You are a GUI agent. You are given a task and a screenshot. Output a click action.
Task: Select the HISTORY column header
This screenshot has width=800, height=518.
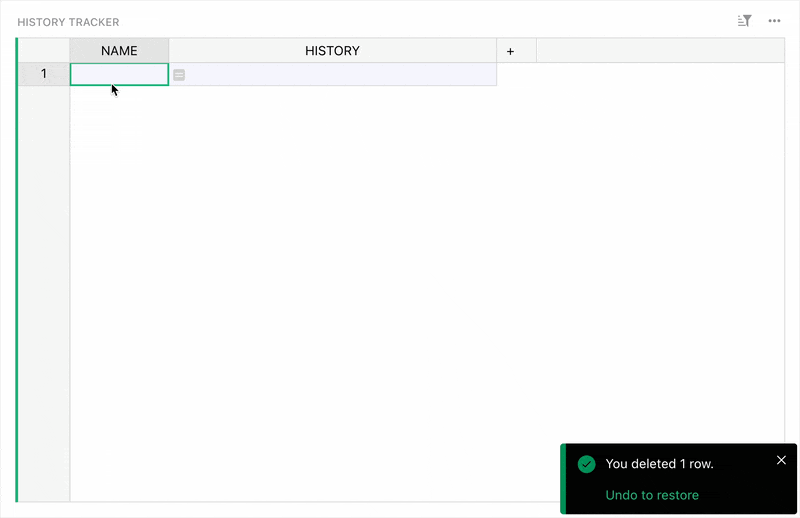pos(332,51)
